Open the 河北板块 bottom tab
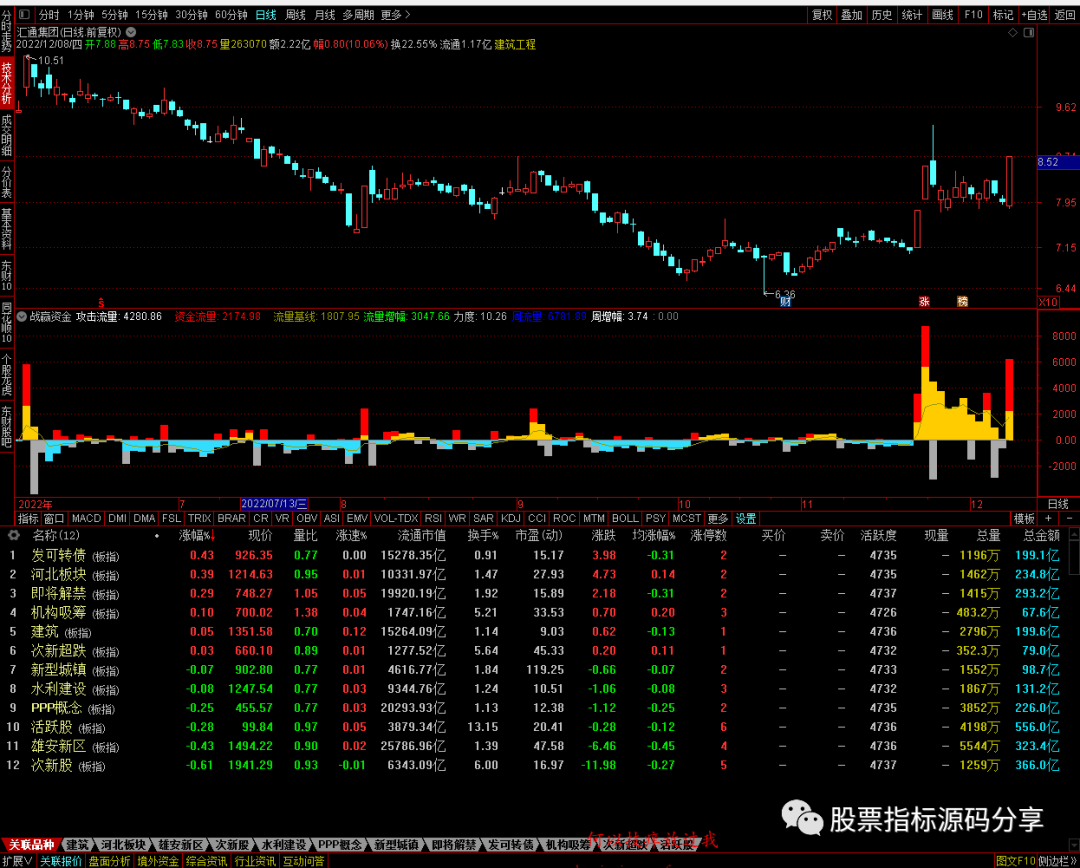Viewport: 1080px width, 868px height. tap(123, 845)
